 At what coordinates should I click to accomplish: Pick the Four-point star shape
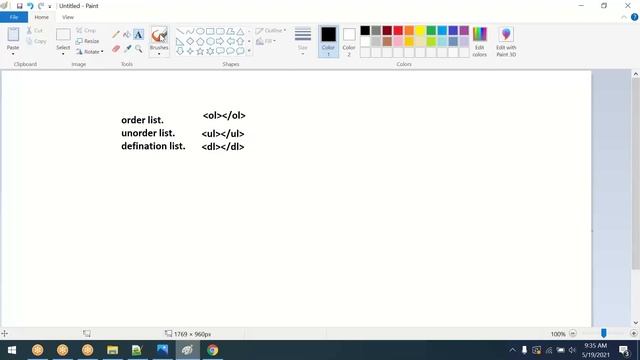(190, 51)
